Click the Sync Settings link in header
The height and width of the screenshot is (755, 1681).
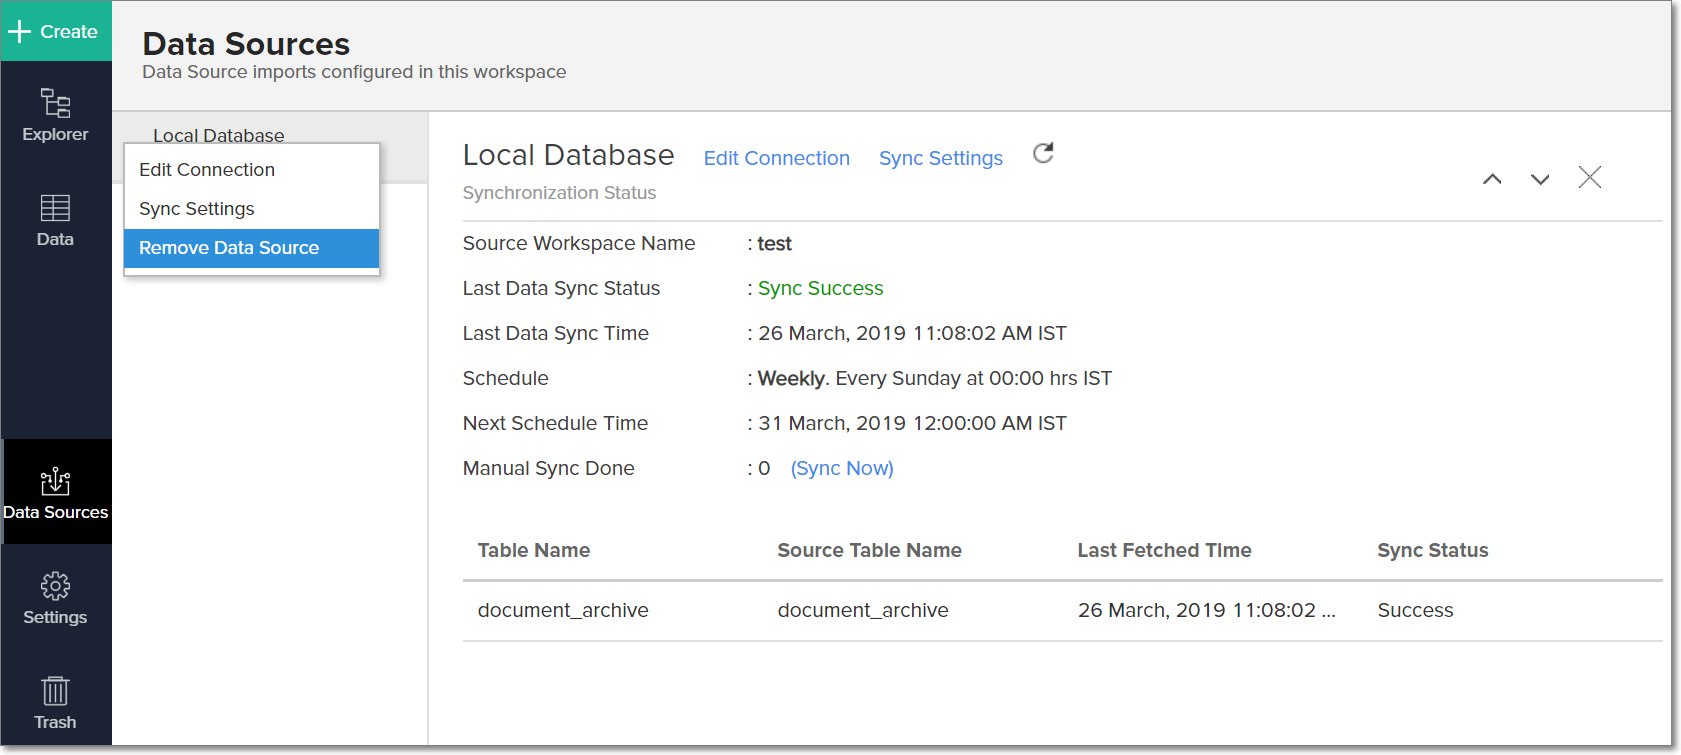point(940,158)
